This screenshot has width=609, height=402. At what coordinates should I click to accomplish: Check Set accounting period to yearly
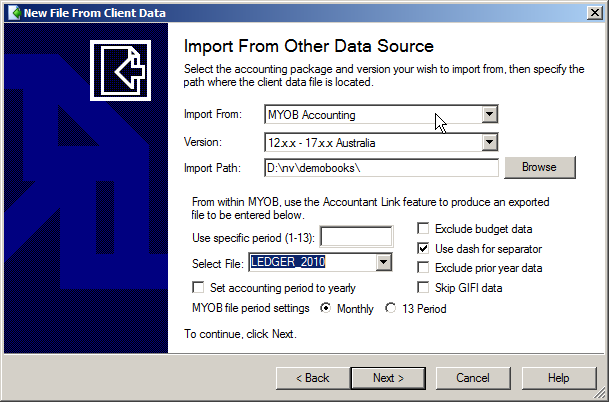tap(199, 288)
